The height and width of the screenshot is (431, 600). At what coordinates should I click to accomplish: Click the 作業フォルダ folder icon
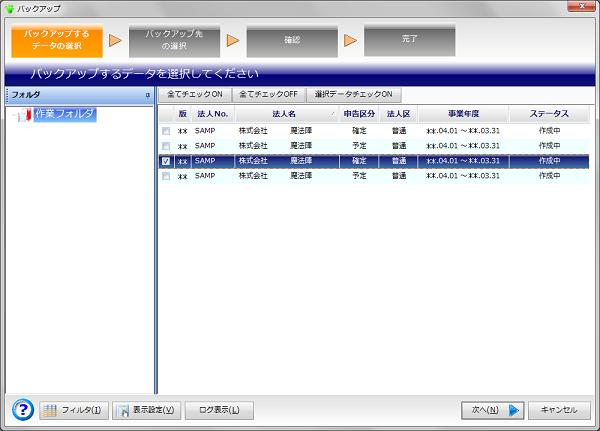coord(24,116)
